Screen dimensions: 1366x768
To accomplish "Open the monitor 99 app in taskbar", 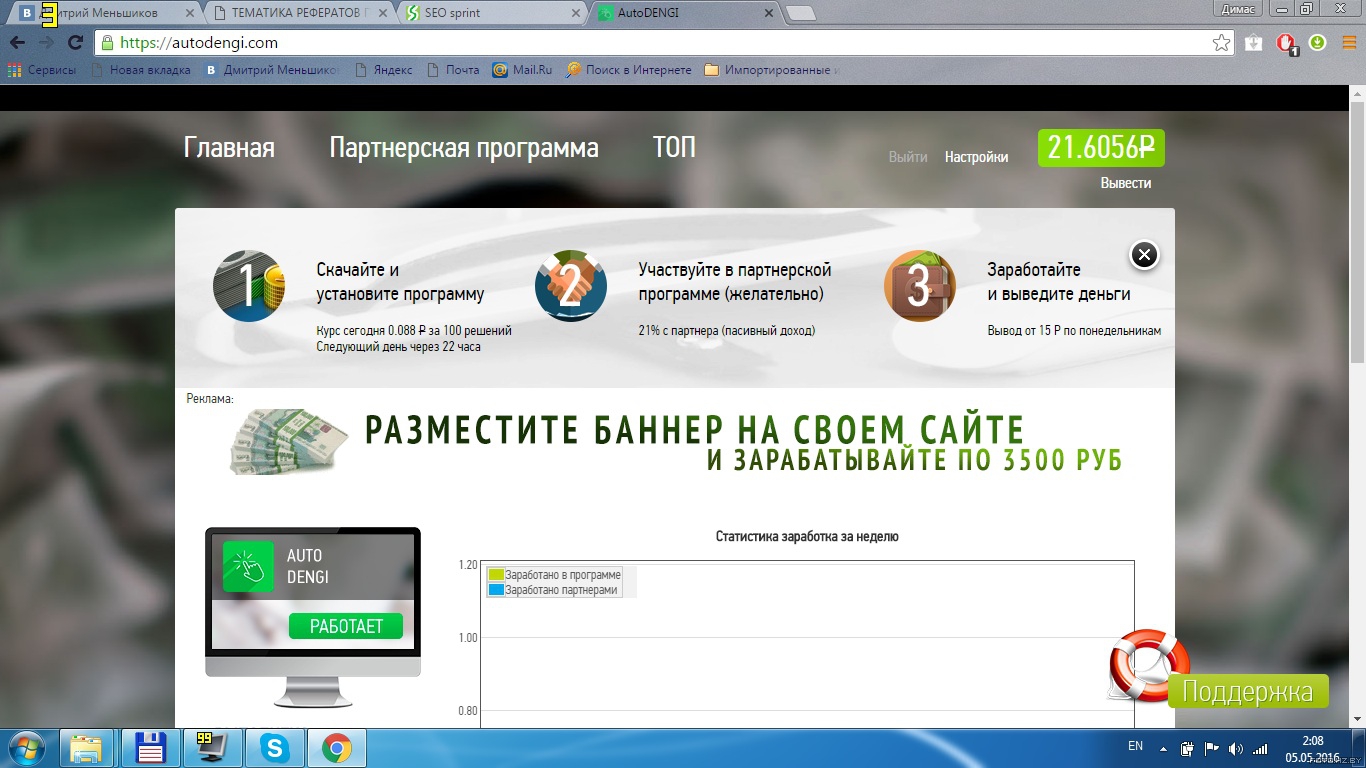I will 213,748.
